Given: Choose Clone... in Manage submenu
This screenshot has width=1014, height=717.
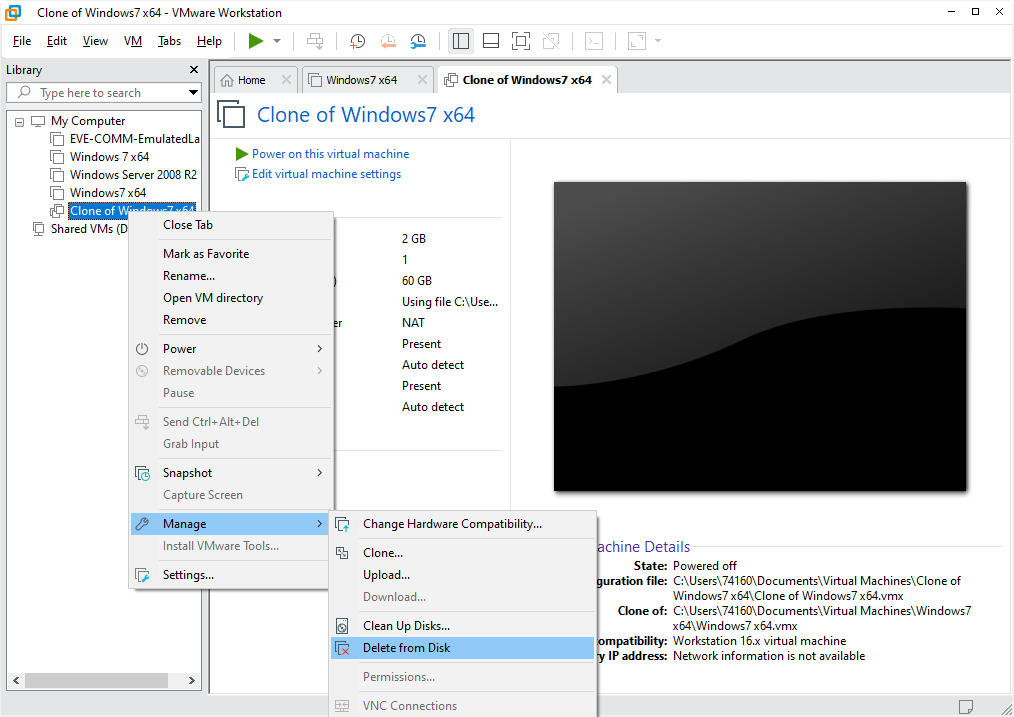Looking at the screenshot, I should pos(462,553).
